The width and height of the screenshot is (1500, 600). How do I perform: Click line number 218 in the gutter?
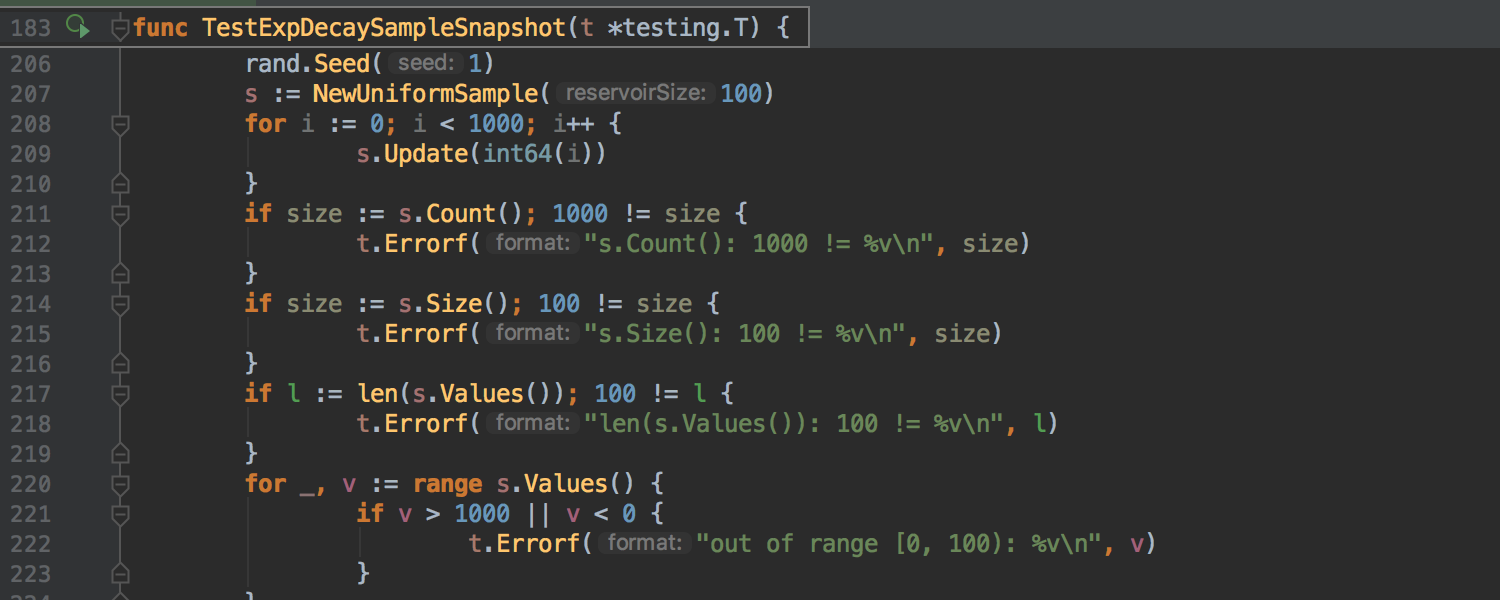(31, 424)
